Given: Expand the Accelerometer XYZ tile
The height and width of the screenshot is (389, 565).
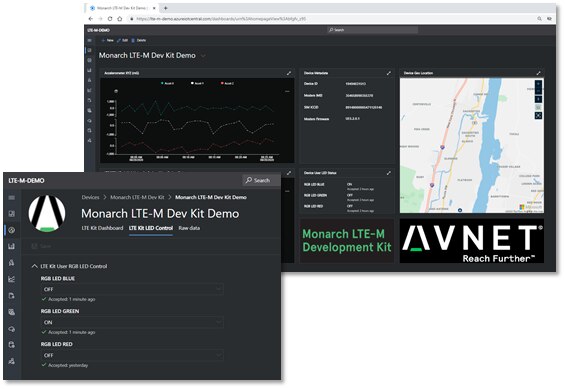Looking at the screenshot, I should (289, 73).
